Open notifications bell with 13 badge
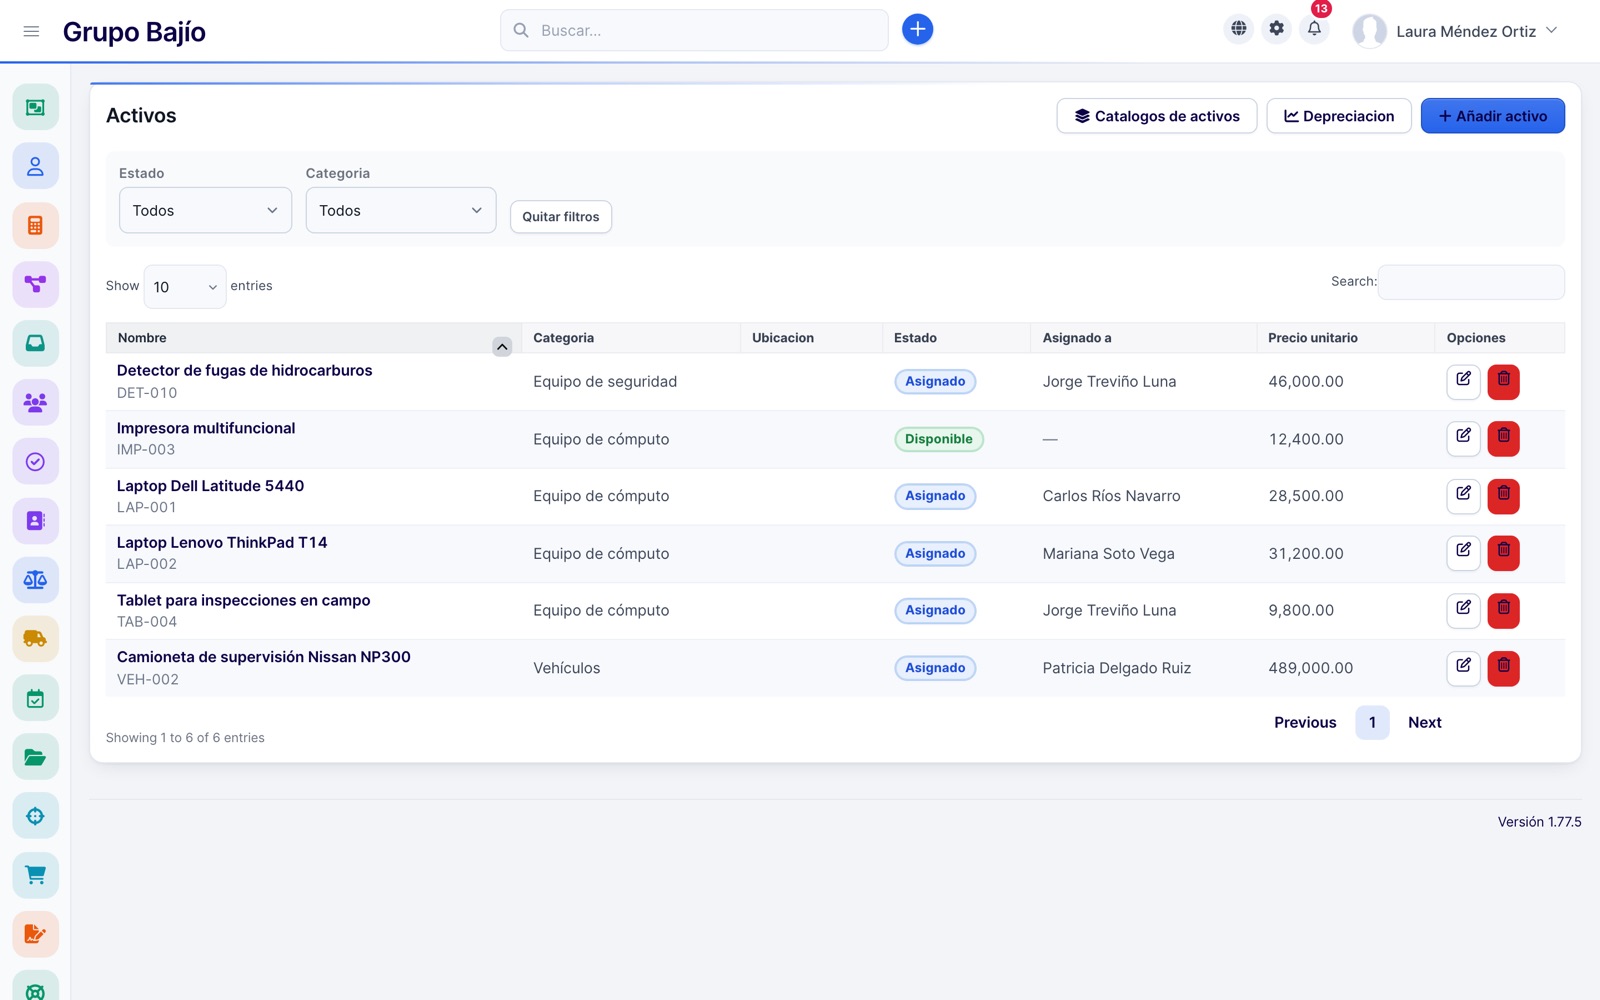Viewport: 1600px width, 1000px height. [x=1314, y=29]
